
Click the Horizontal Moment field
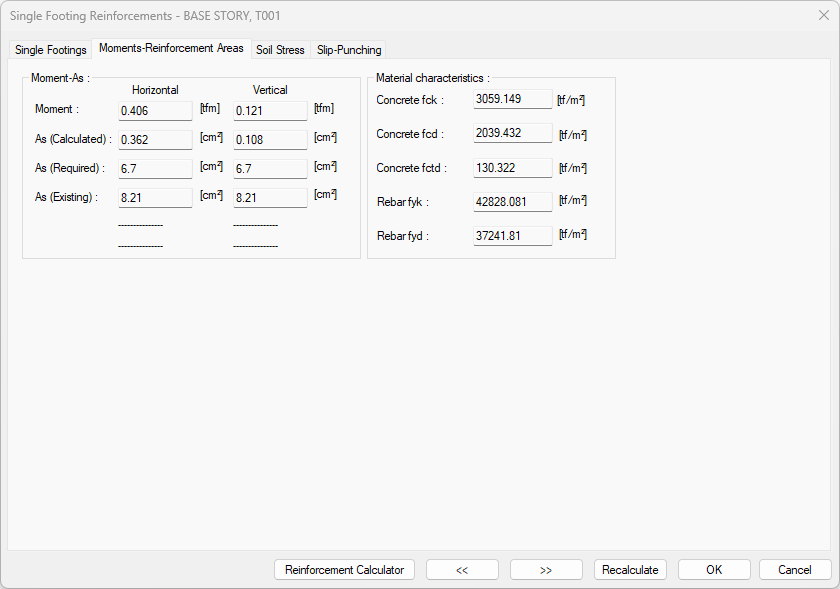point(155,111)
